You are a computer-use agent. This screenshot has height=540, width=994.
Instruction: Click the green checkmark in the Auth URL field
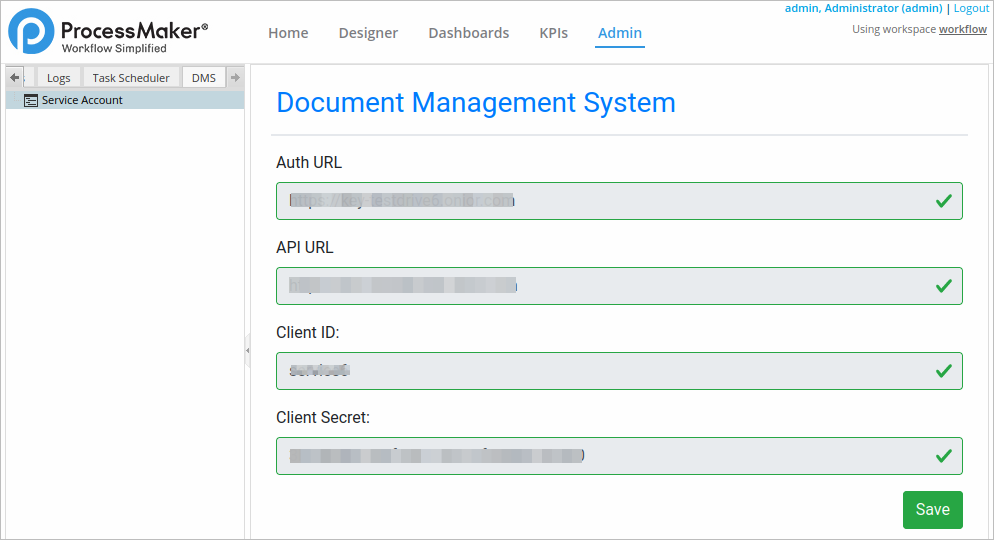pyautogui.click(x=942, y=201)
